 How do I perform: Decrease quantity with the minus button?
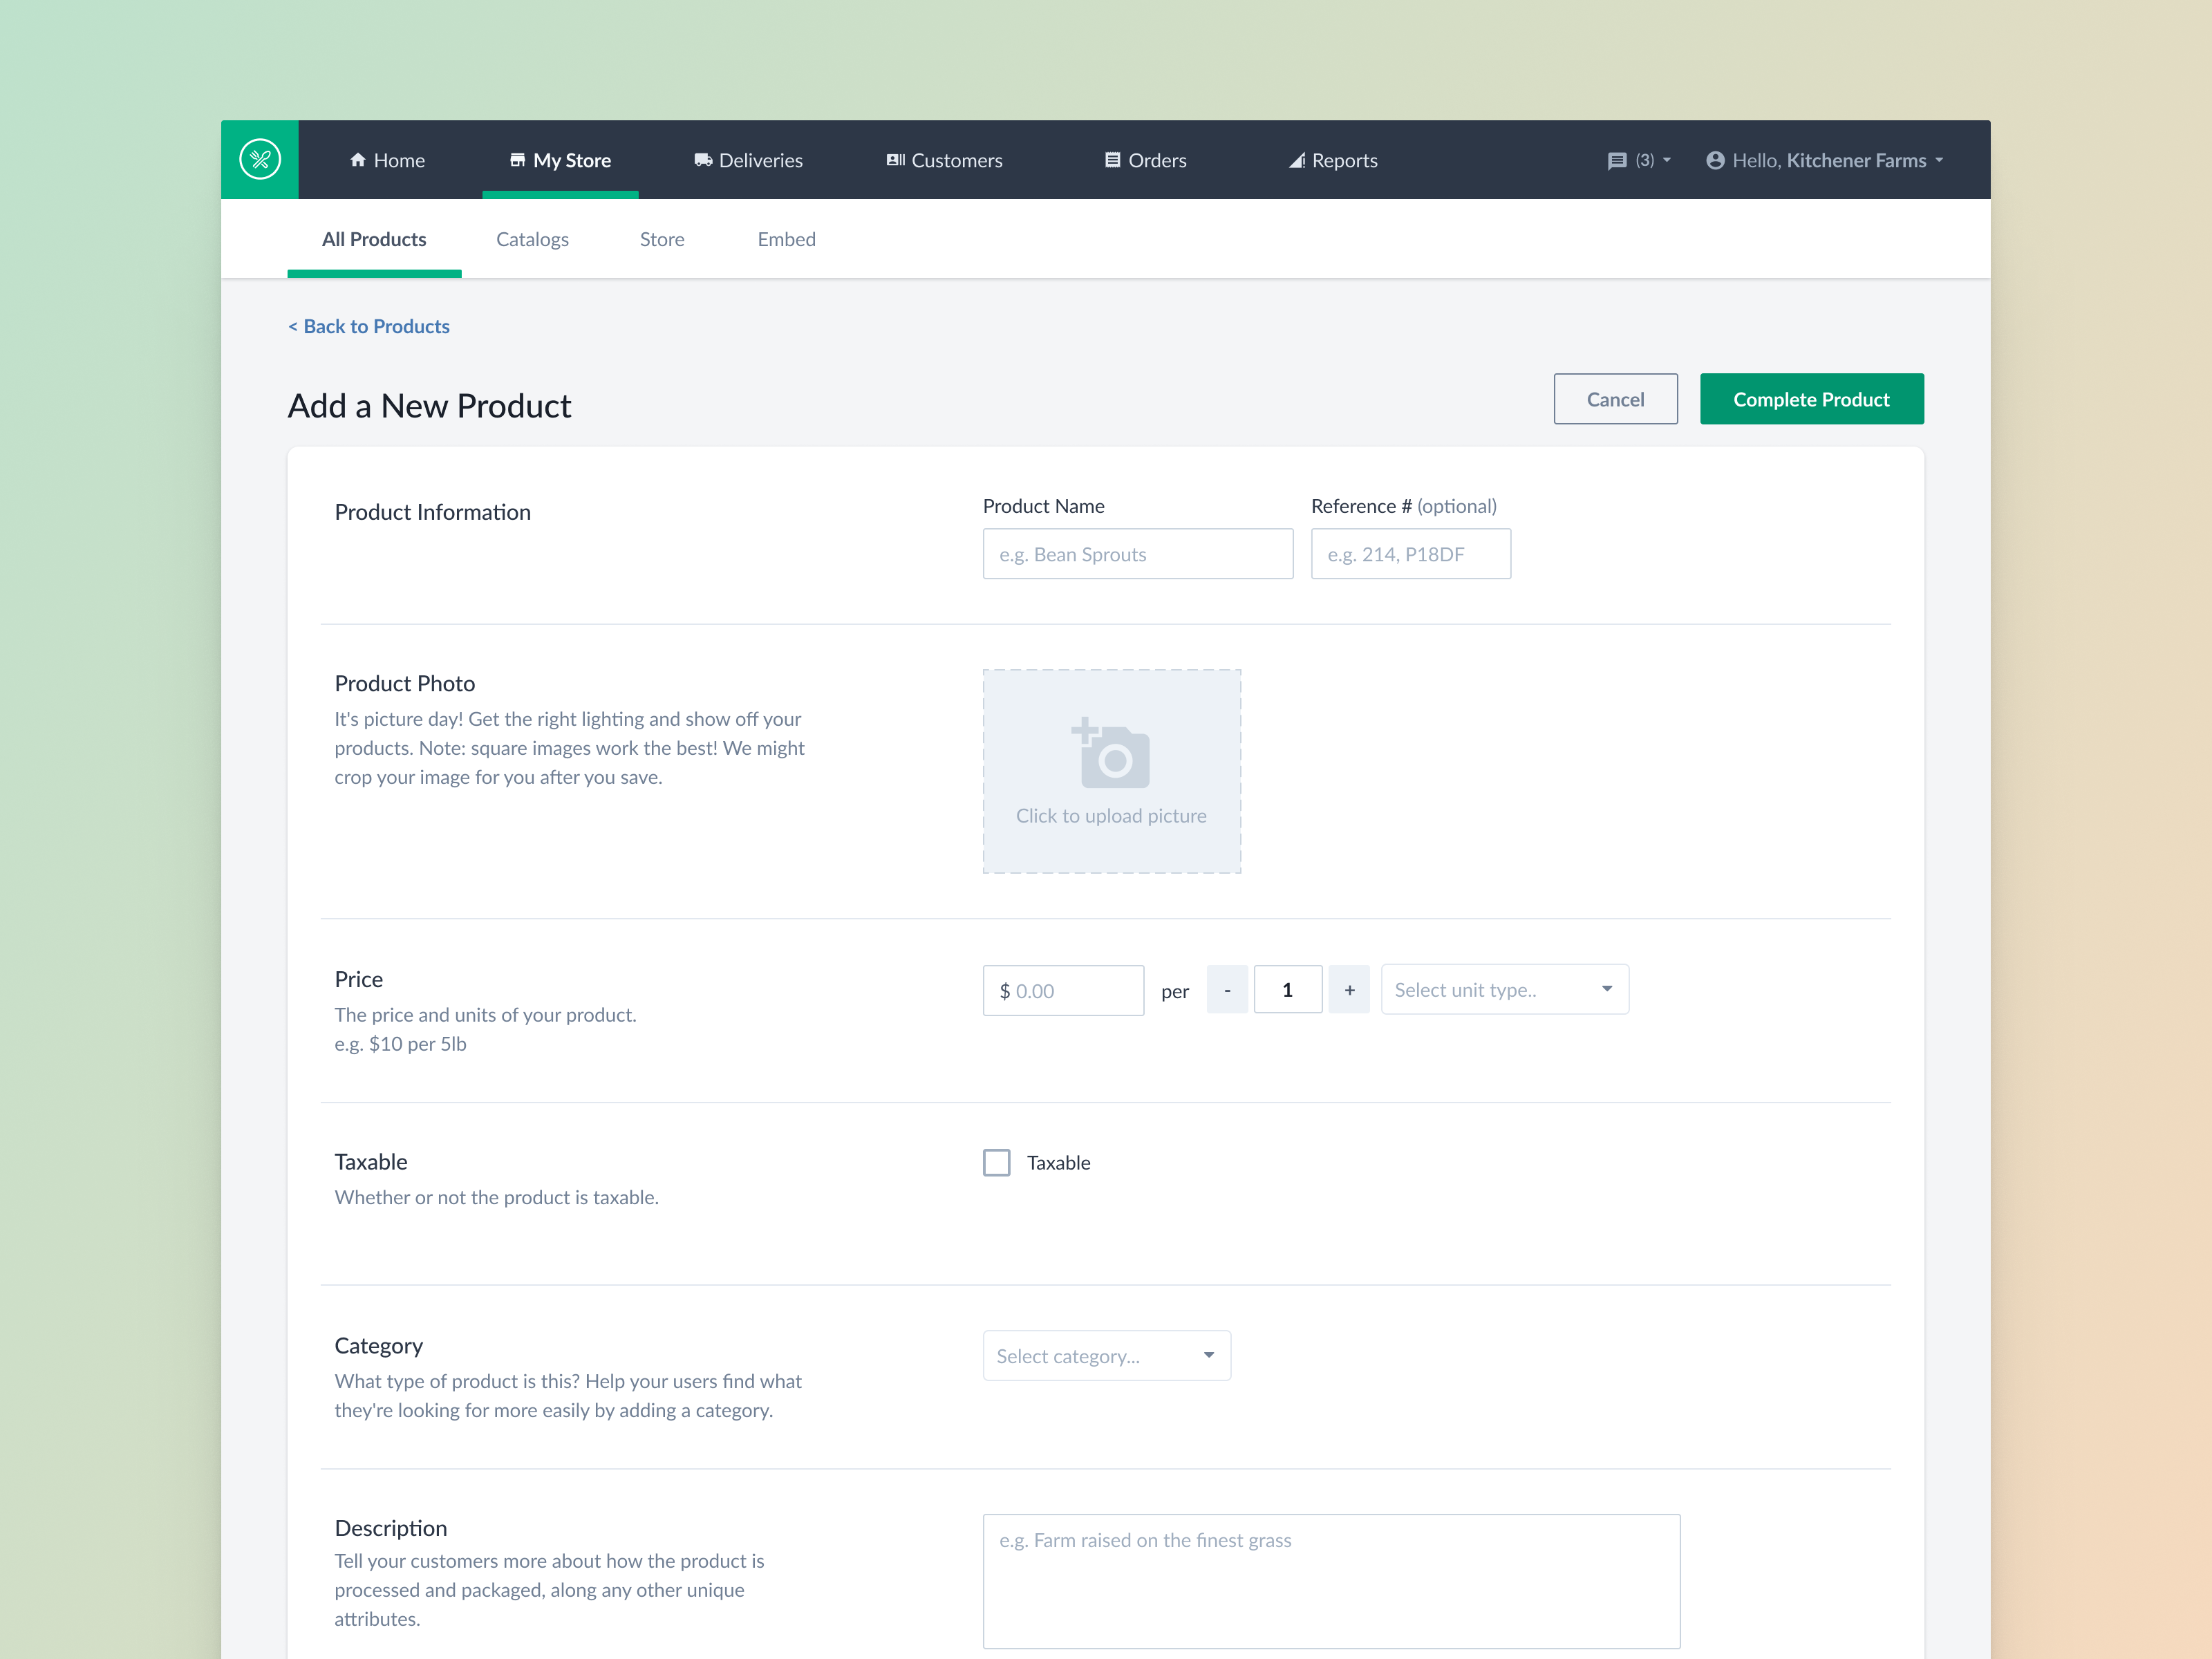tap(1227, 990)
